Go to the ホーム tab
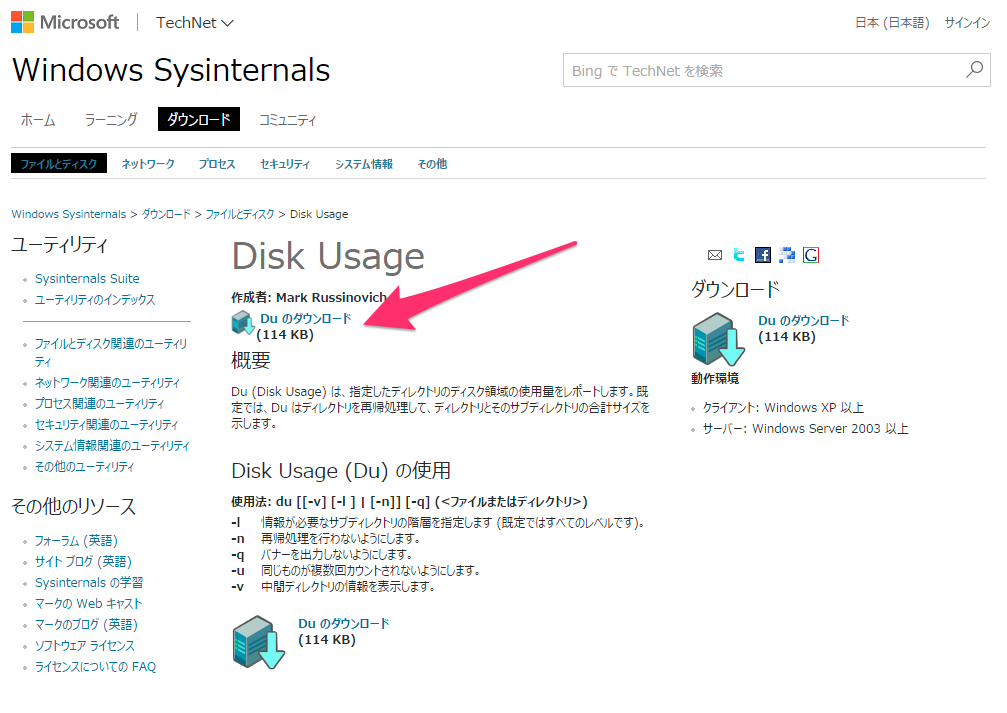The width and height of the screenshot is (1007, 713). (x=38, y=119)
